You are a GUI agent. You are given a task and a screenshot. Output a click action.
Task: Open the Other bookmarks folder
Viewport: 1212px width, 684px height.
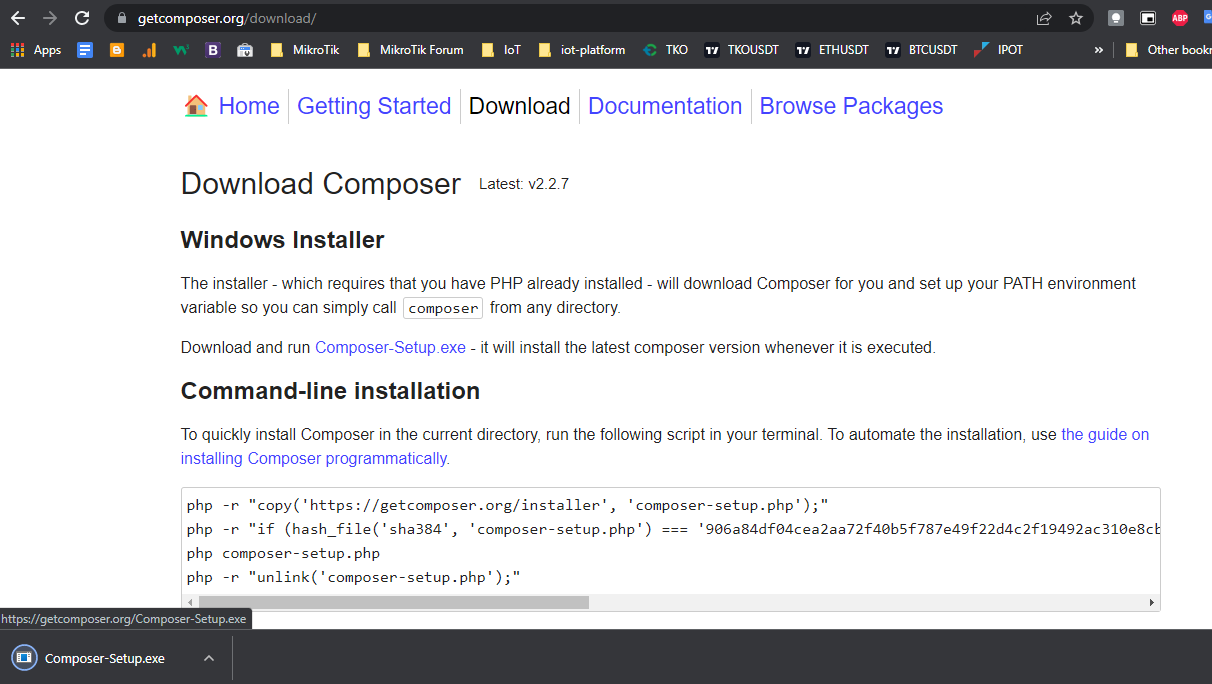click(x=1165, y=49)
